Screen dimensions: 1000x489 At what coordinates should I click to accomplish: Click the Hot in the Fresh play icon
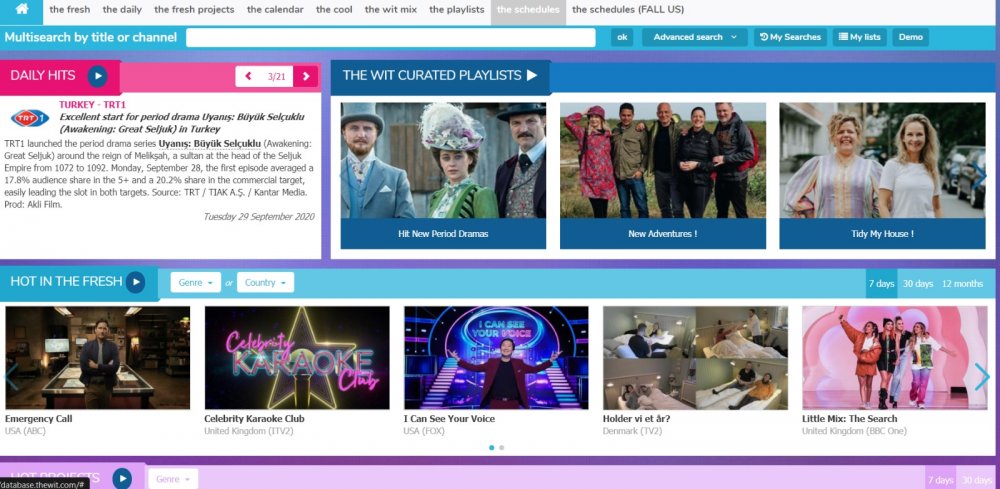point(135,282)
